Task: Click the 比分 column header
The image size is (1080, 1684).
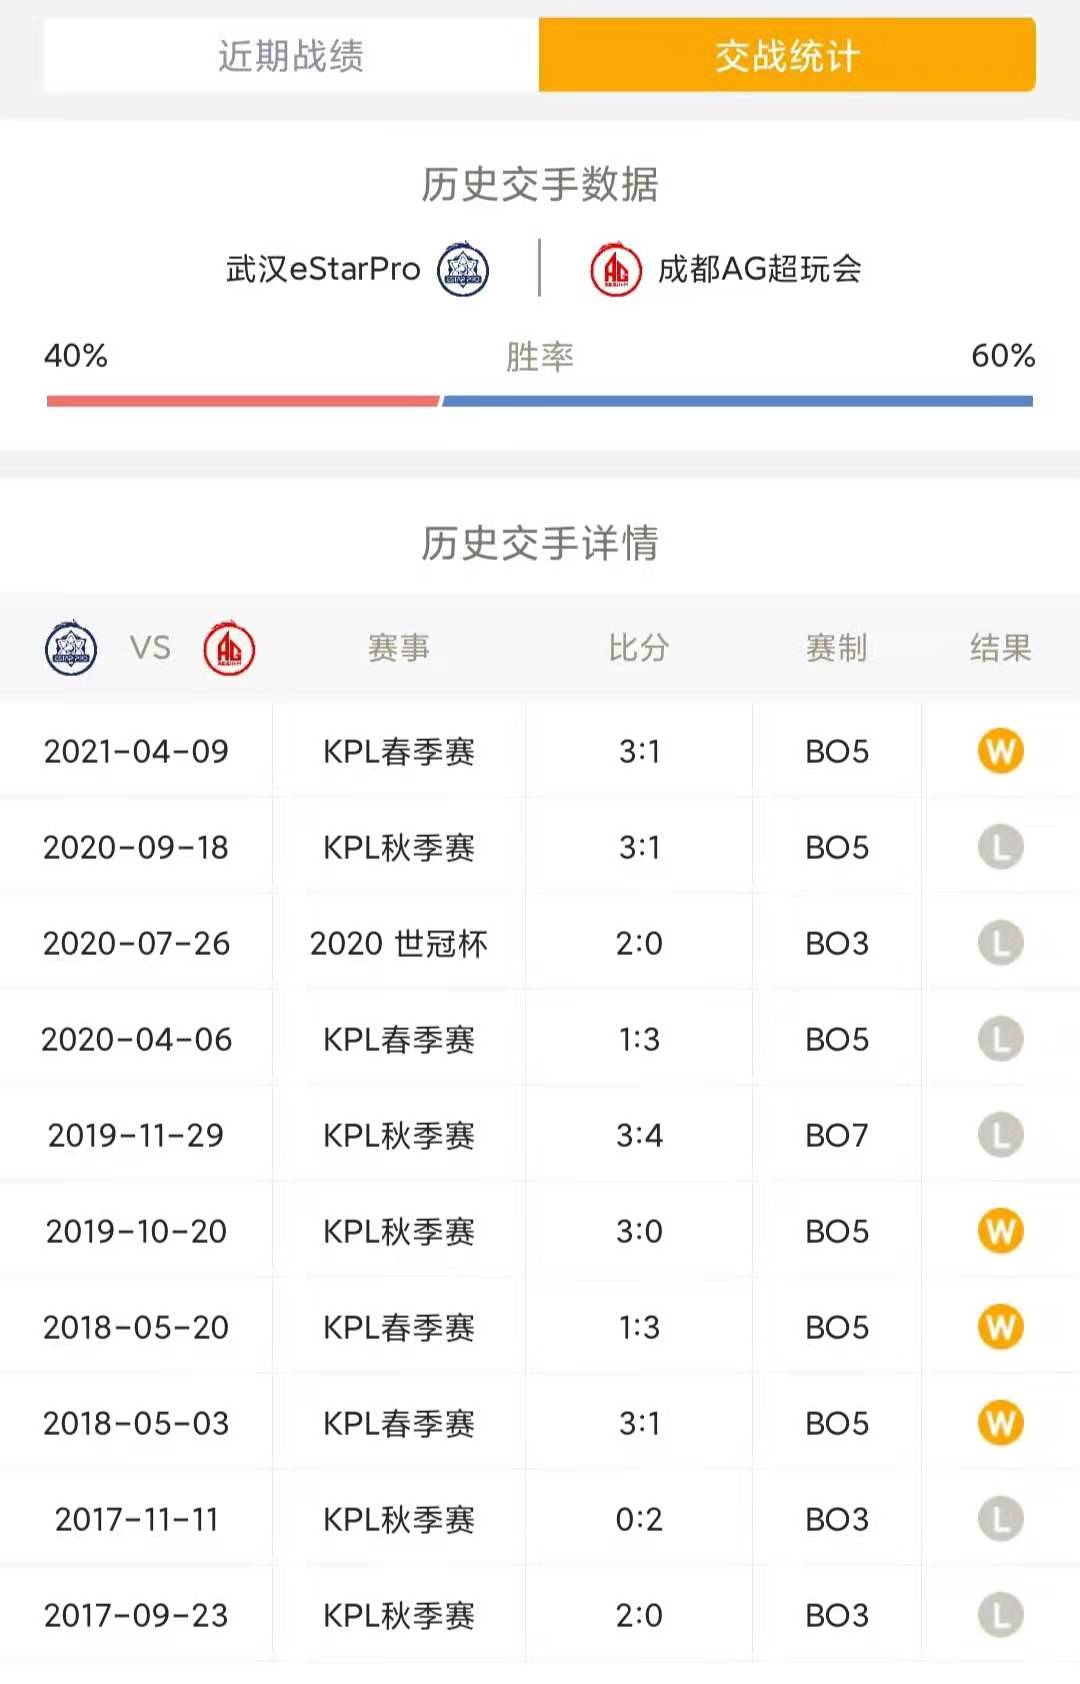Action: coord(639,648)
